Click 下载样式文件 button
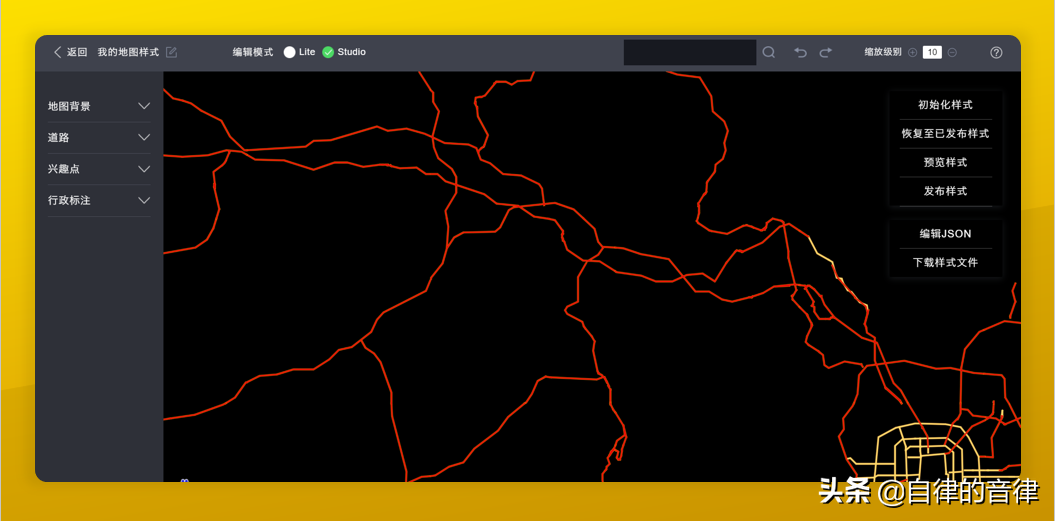The width and height of the screenshot is (1055, 521). (x=945, y=263)
